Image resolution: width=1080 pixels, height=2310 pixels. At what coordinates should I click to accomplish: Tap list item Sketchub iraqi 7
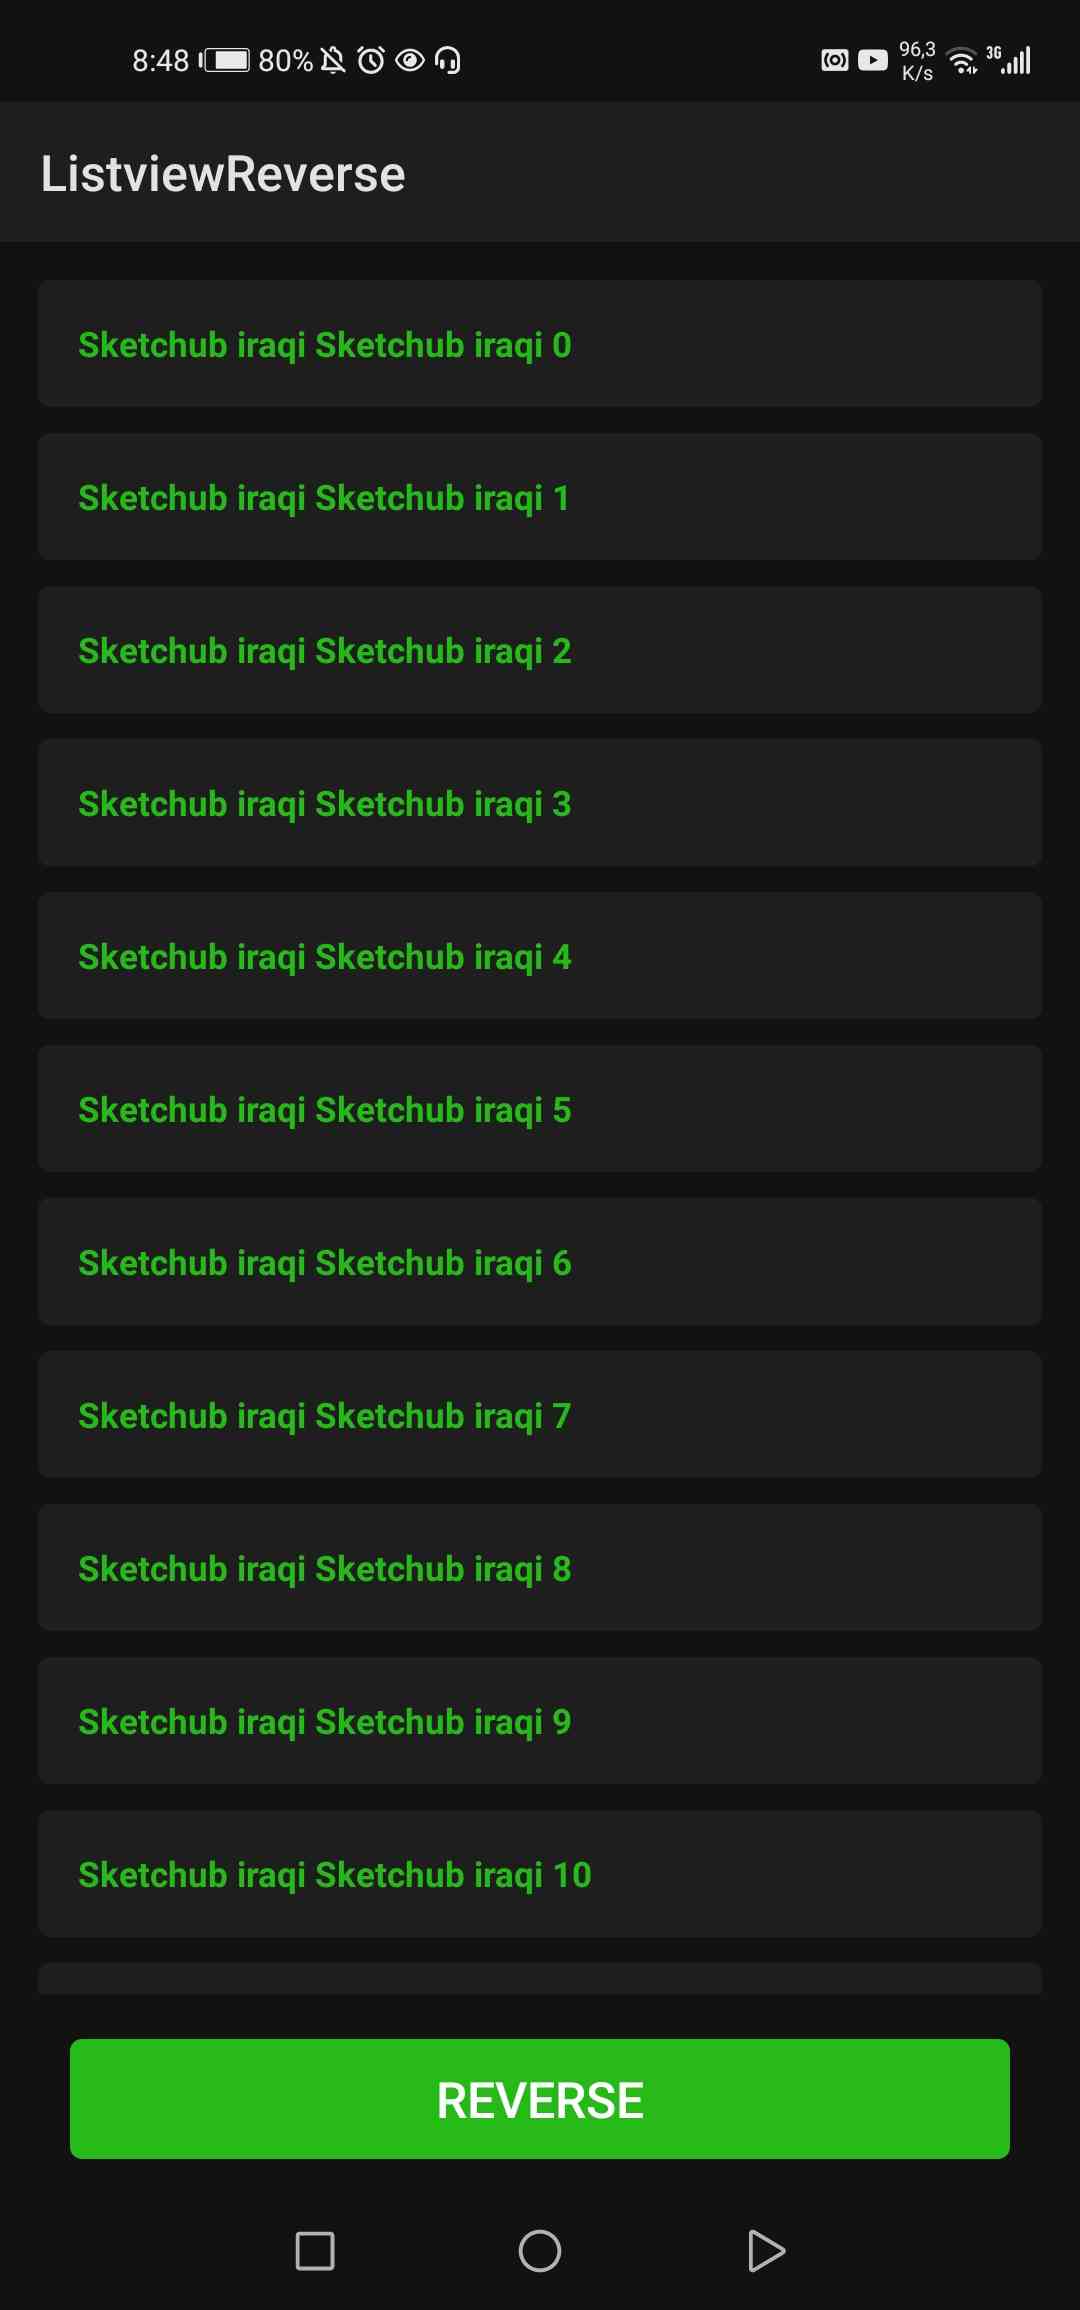coord(540,1415)
